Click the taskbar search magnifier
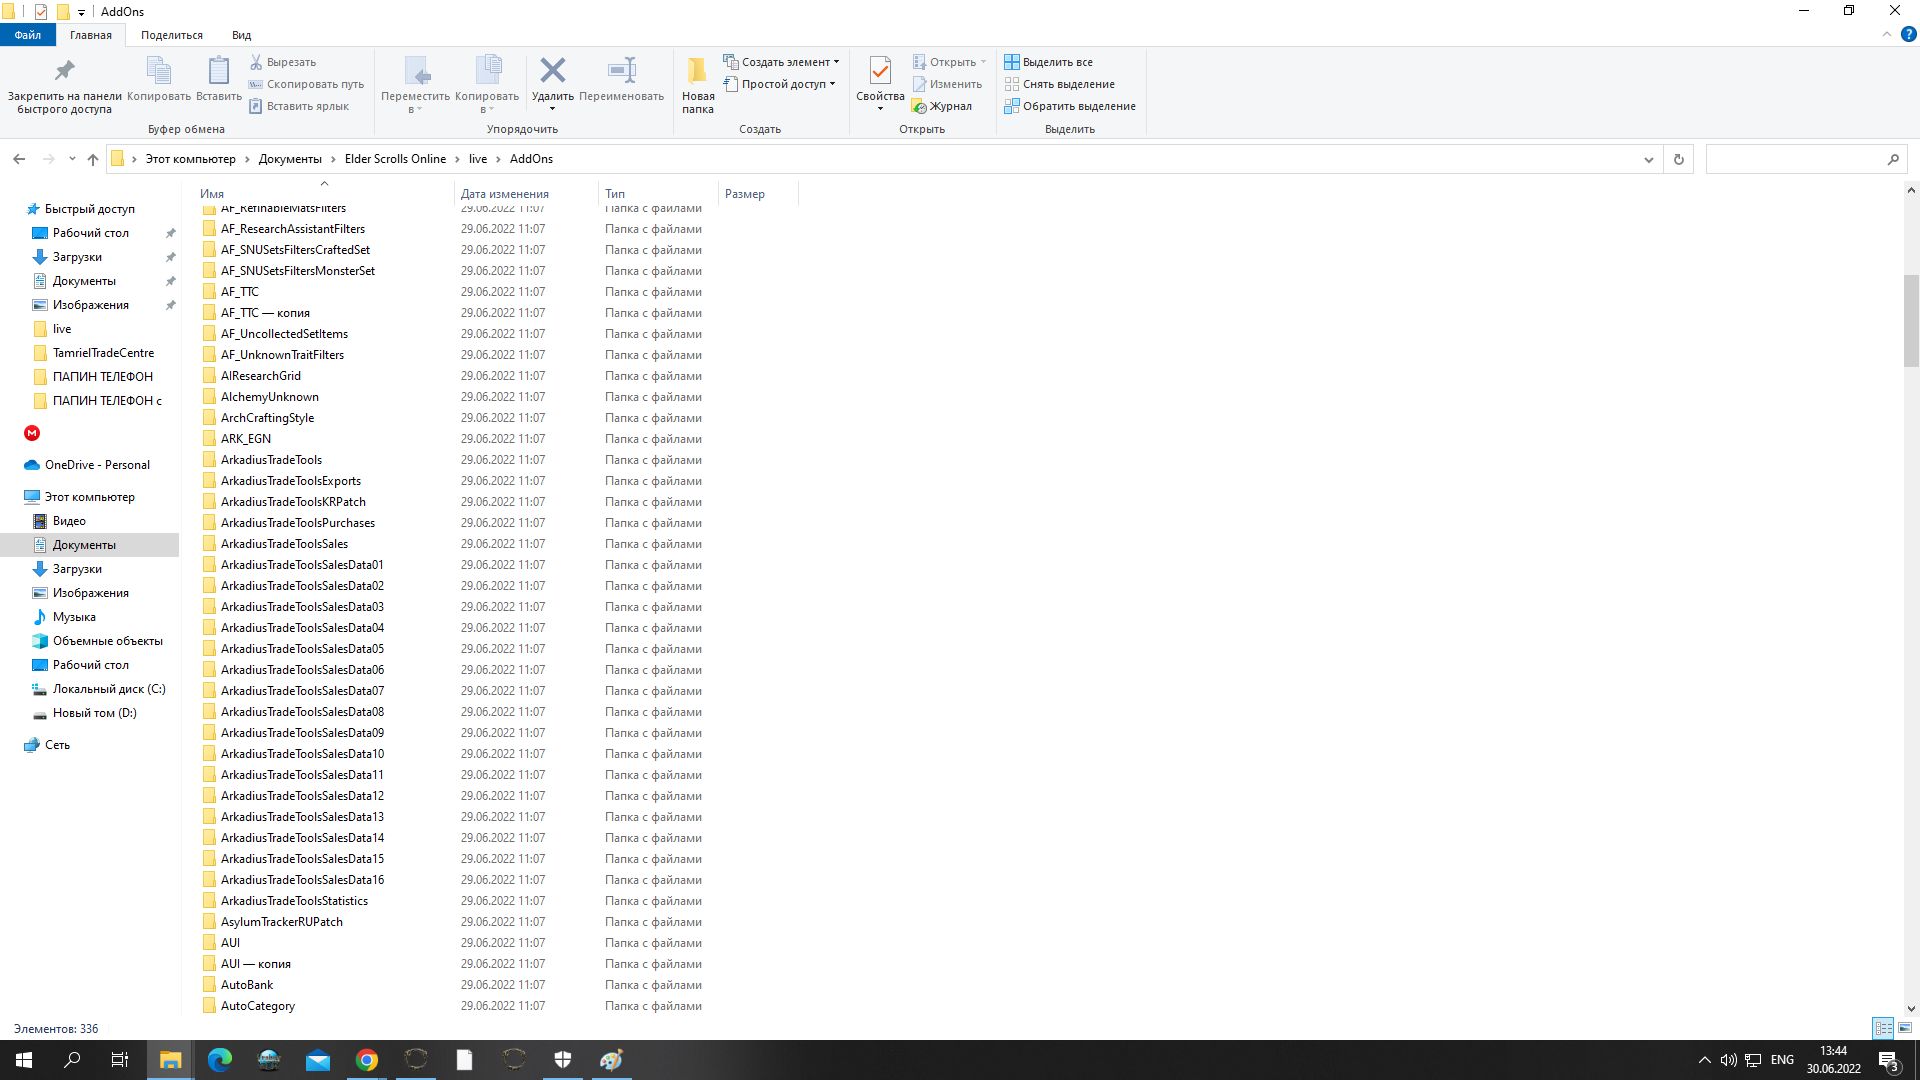1920x1080 pixels. (x=72, y=1060)
